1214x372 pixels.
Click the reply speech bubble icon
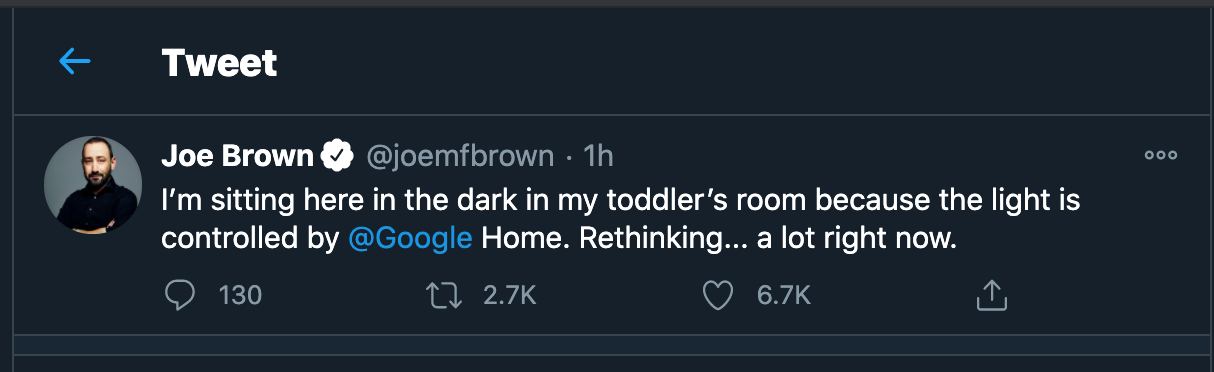tap(178, 295)
